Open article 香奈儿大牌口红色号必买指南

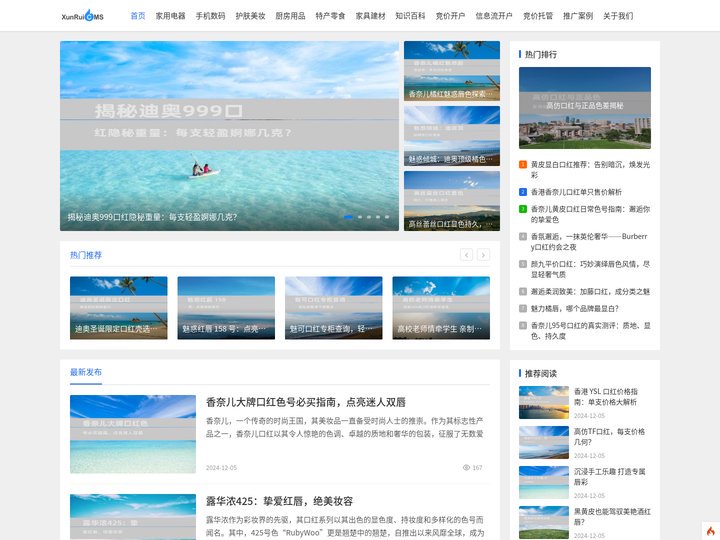306,402
